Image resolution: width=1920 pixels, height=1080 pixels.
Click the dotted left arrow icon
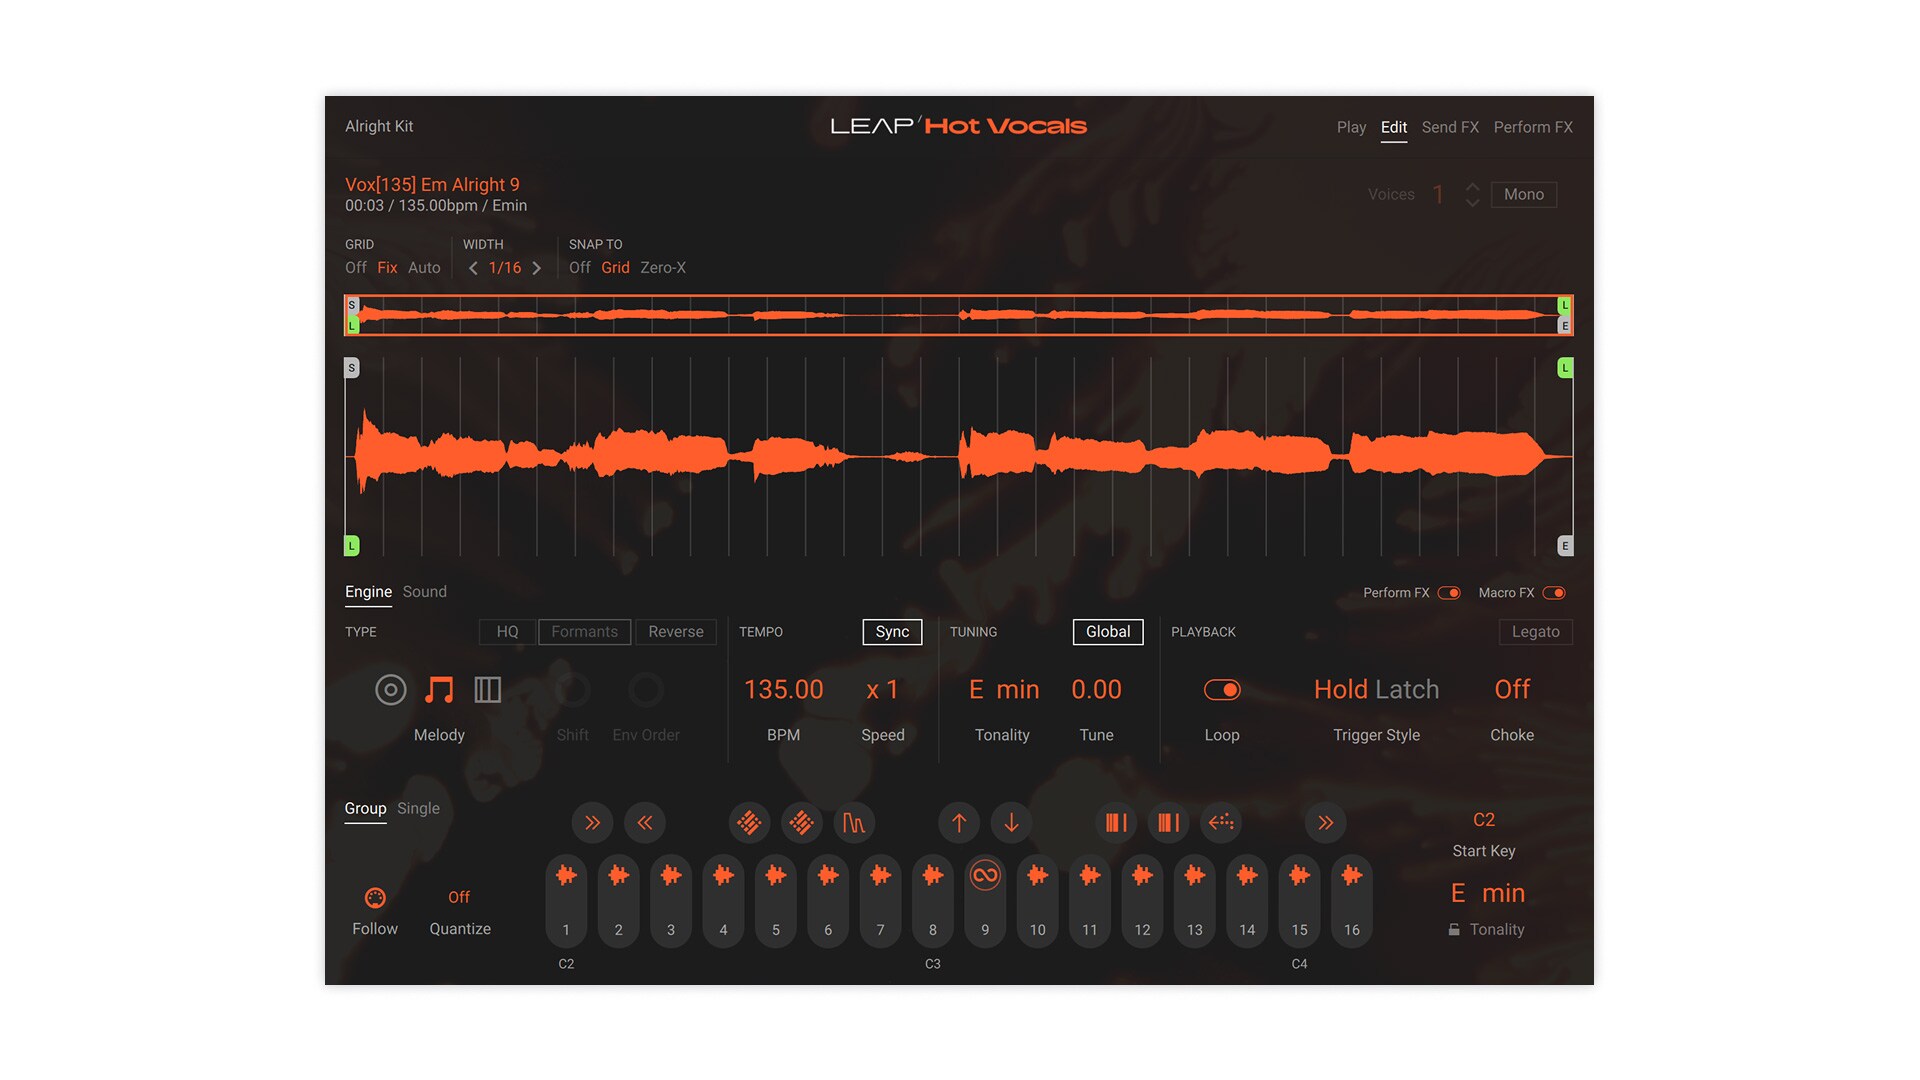[x=1221, y=823]
